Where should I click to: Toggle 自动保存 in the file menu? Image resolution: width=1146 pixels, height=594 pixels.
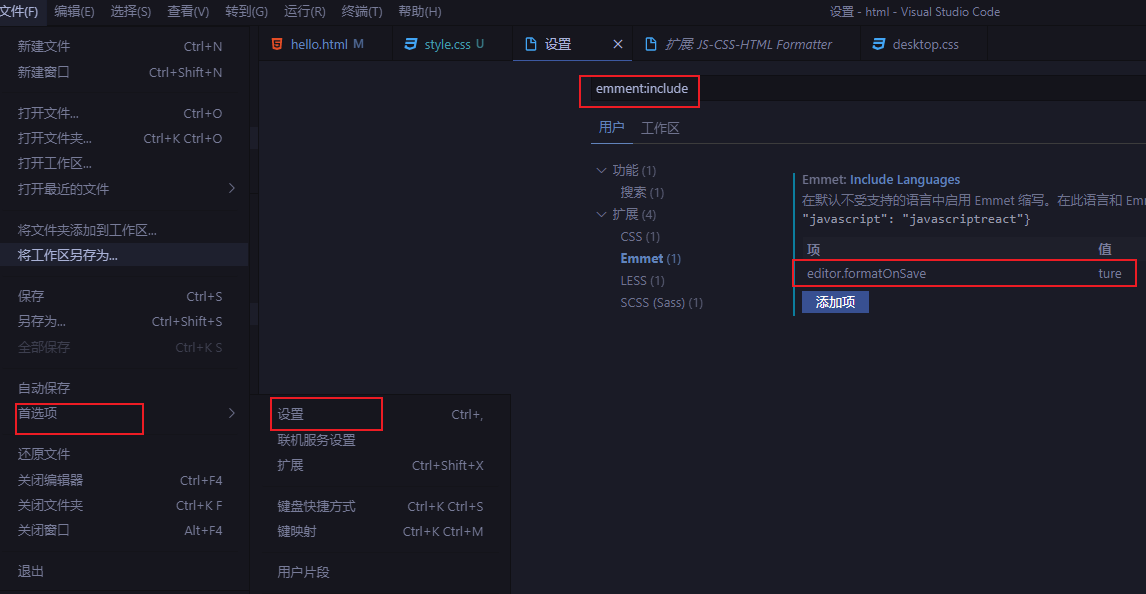point(124,387)
